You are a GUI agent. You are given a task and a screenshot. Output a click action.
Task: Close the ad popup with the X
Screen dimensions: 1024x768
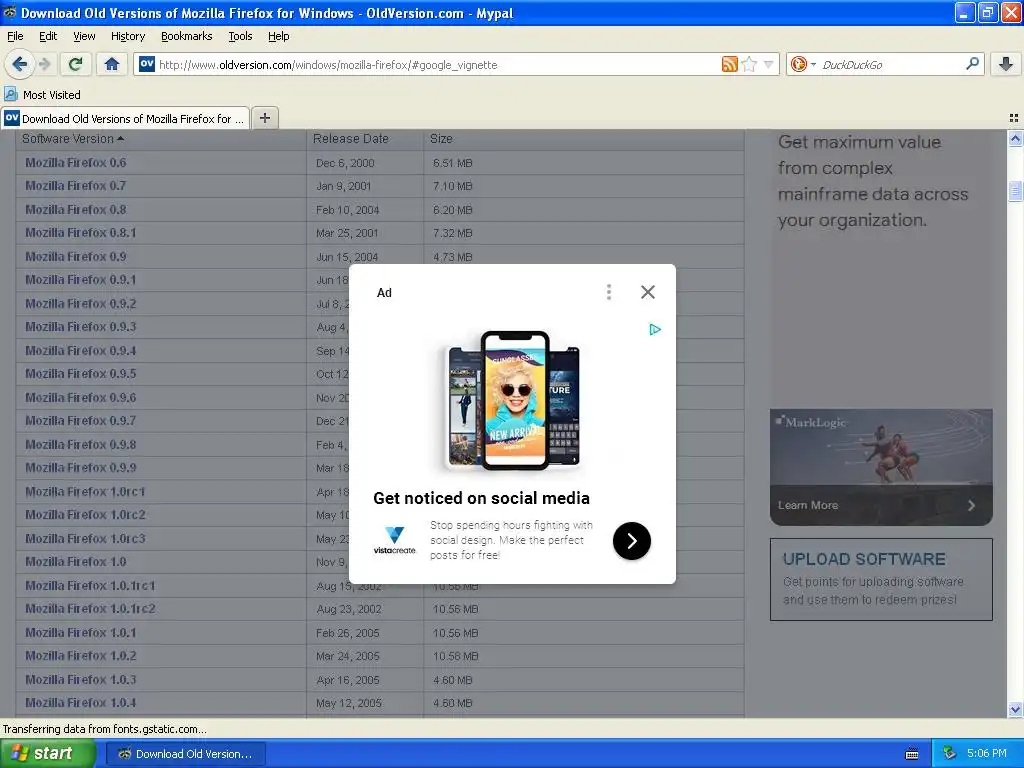647,292
